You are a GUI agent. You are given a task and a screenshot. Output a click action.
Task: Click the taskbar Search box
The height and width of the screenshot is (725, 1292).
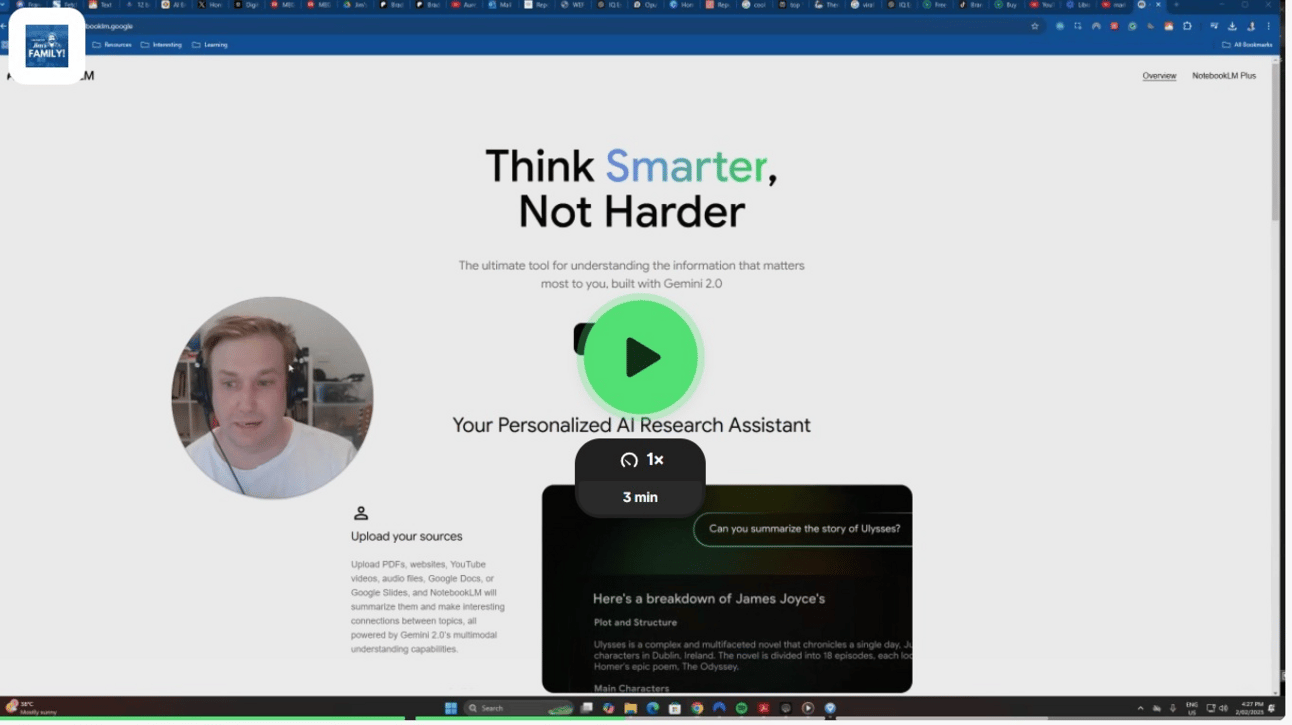click(521, 708)
